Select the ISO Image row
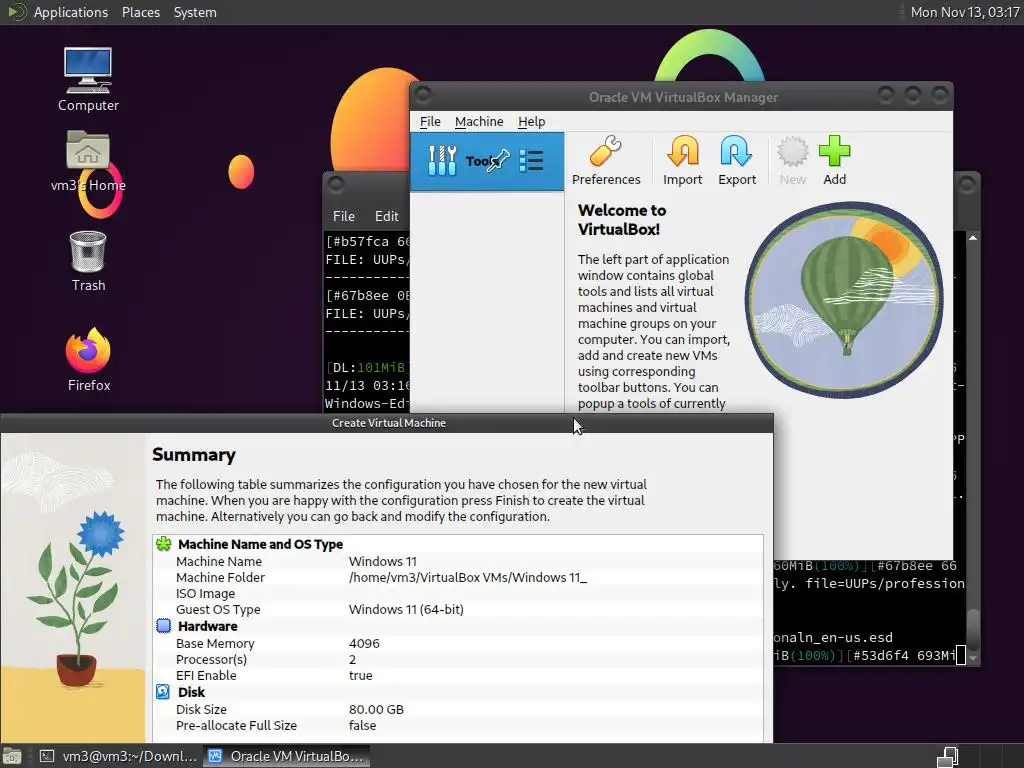 (458, 593)
